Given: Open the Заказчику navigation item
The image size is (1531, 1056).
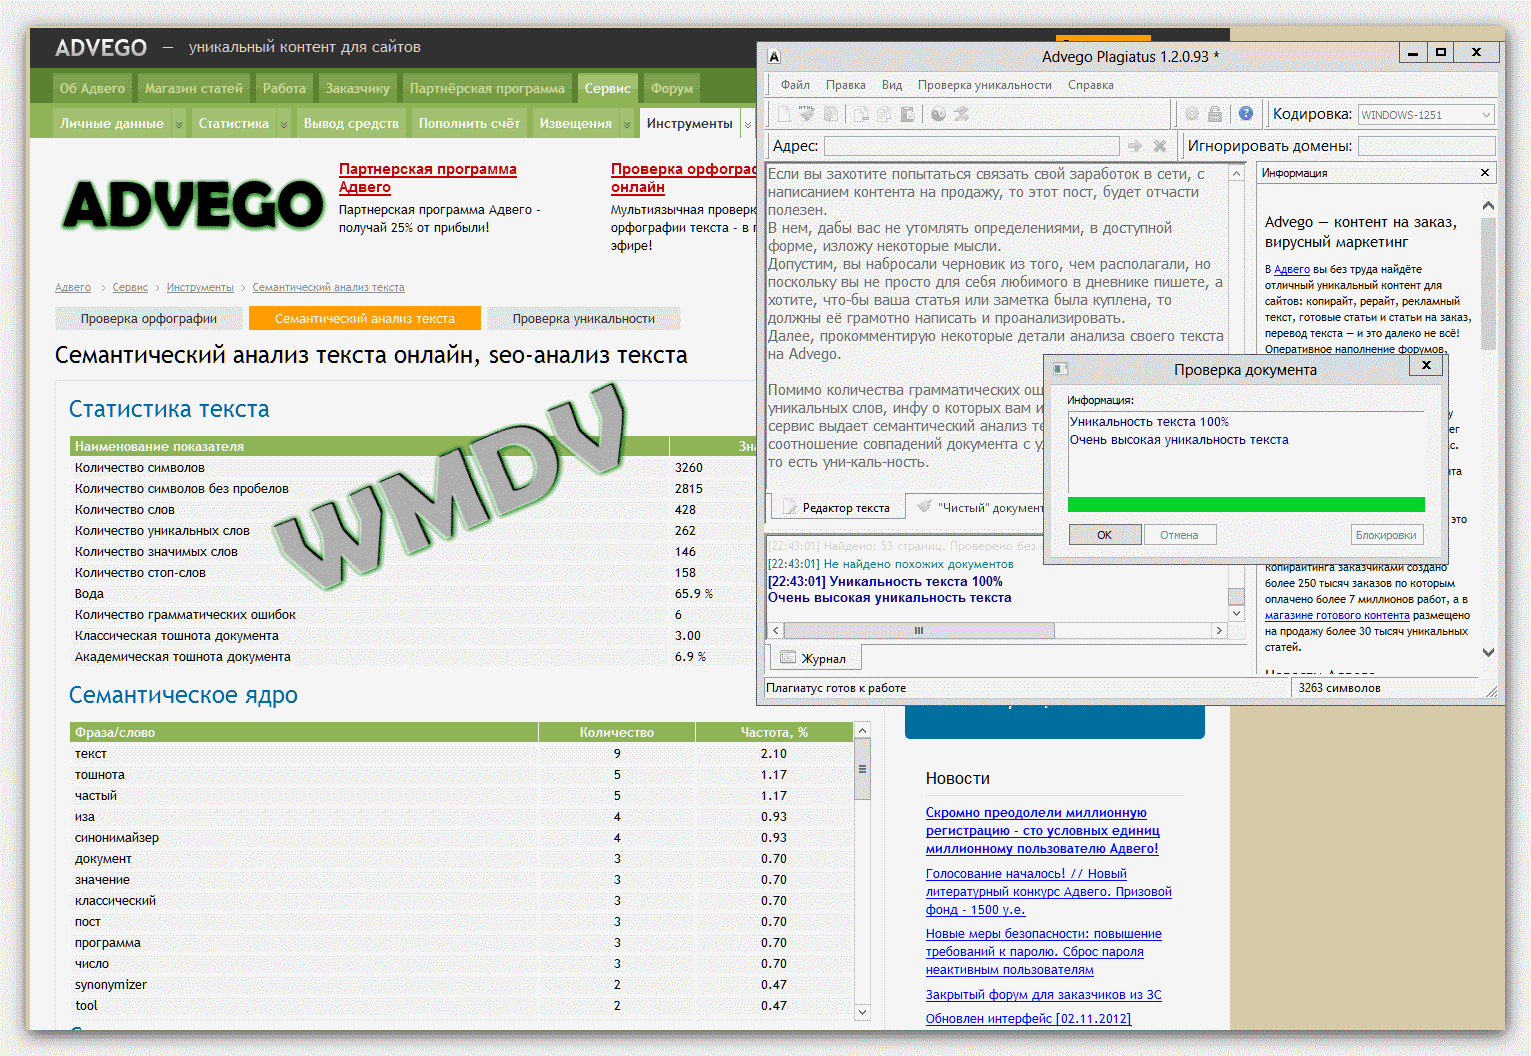Looking at the screenshot, I should (357, 88).
